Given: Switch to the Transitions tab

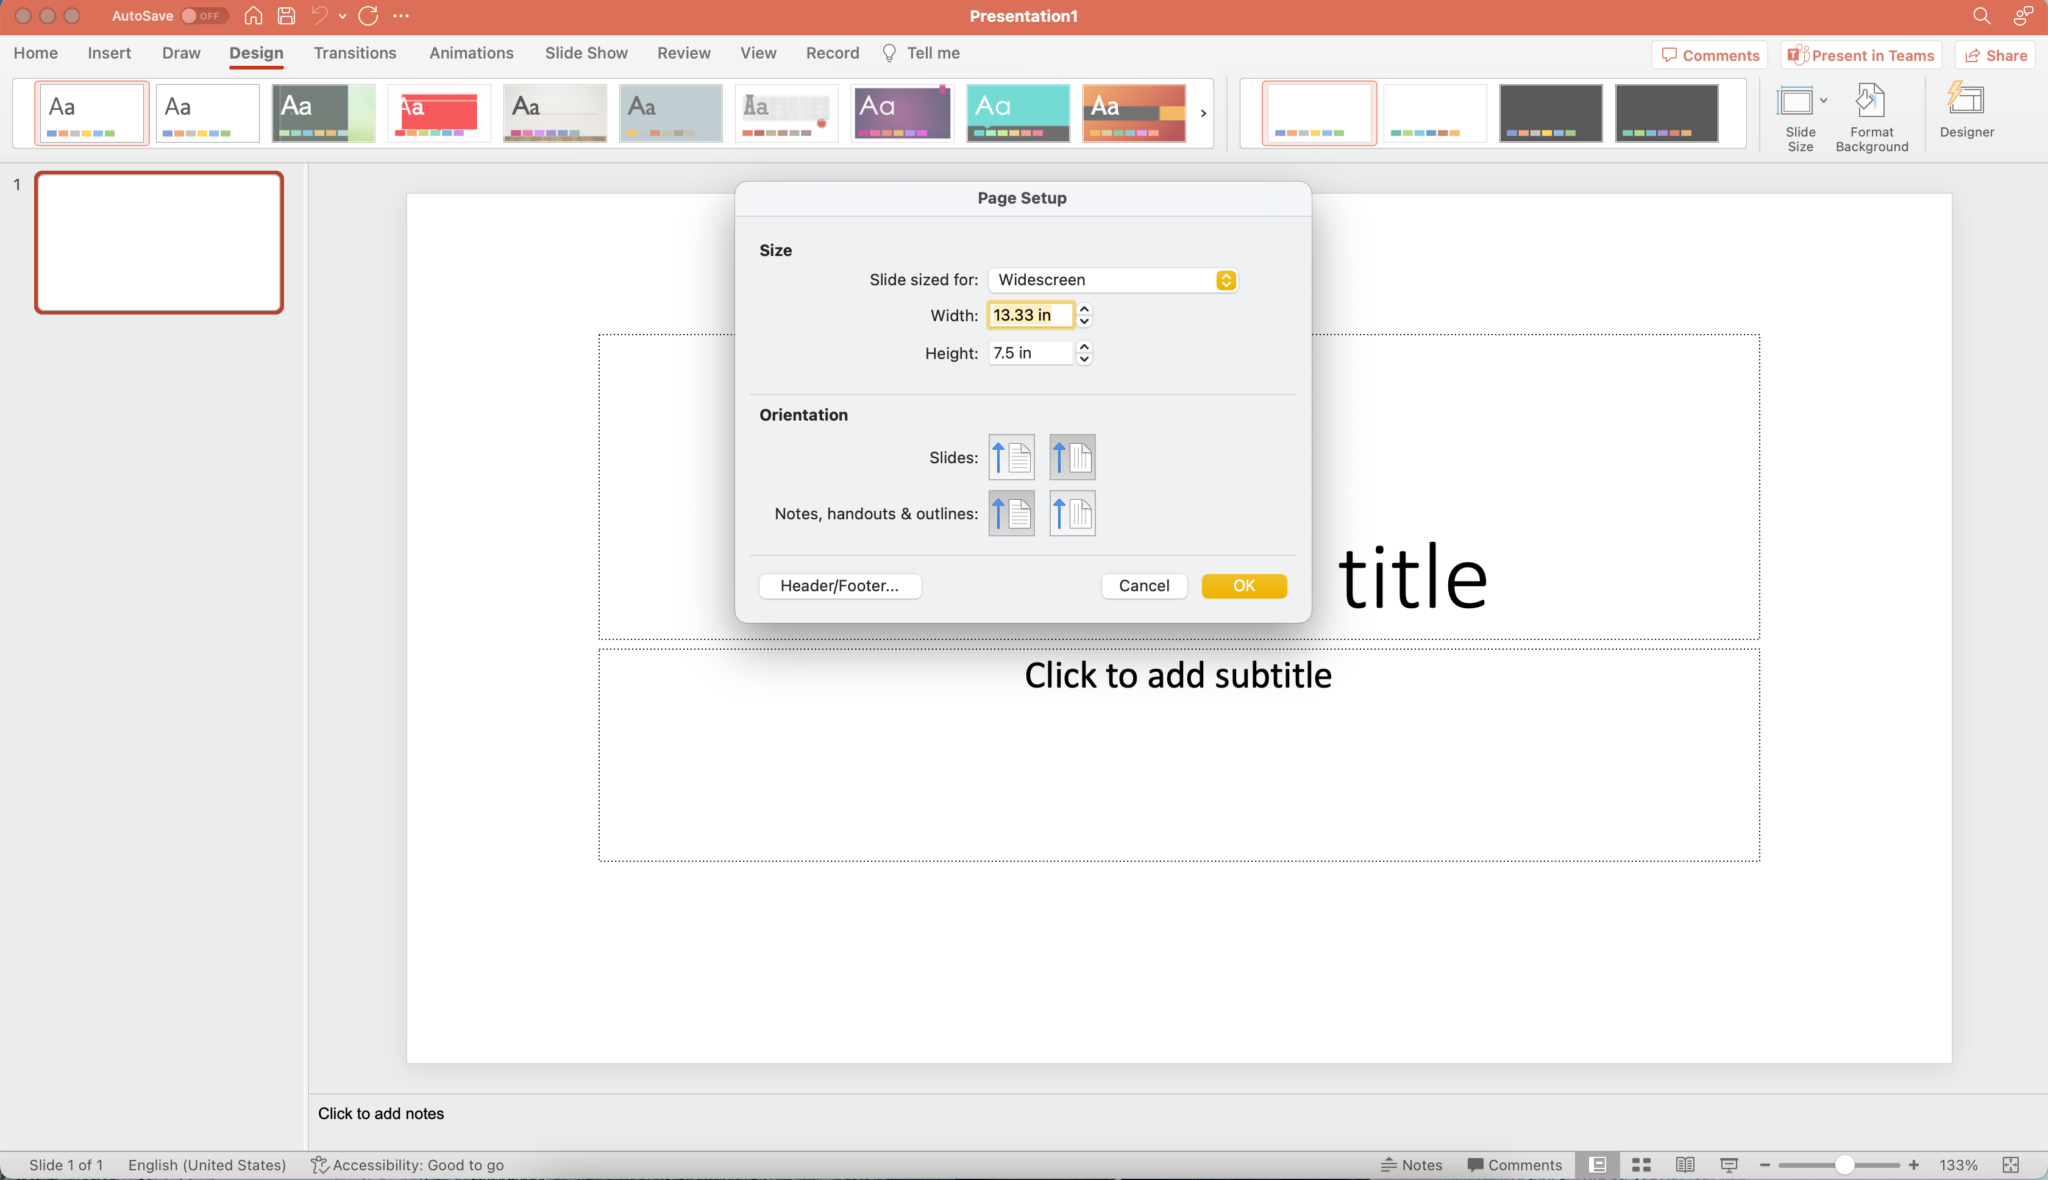Looking at the screenshot, I should (x=355, y=53).
